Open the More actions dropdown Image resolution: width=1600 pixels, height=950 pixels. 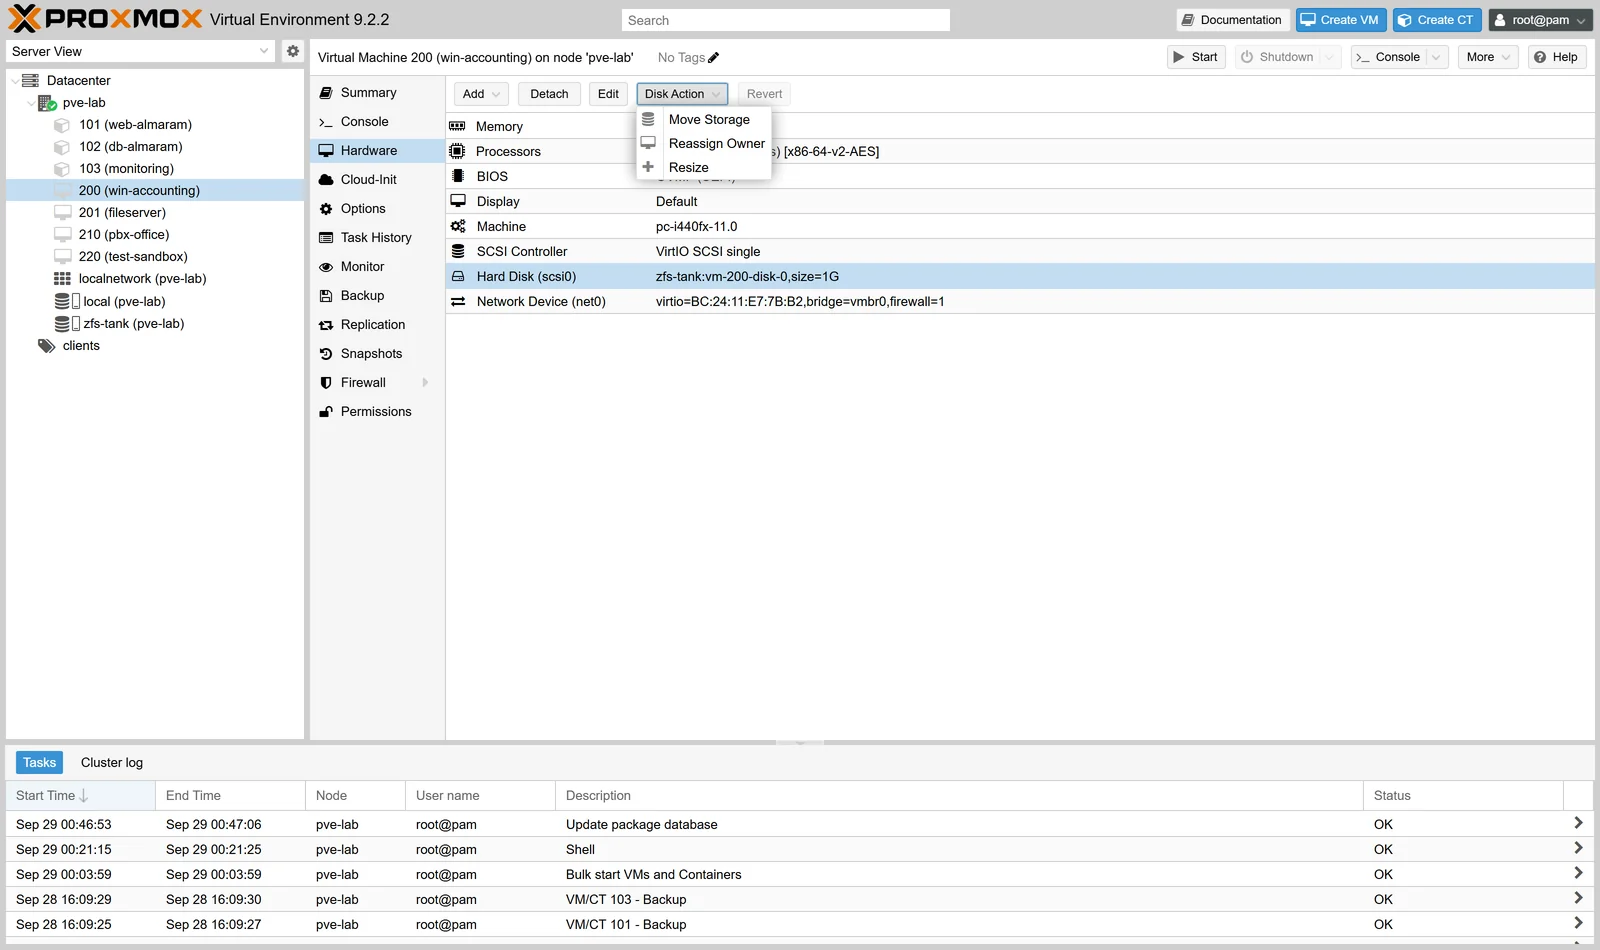pyautogui.click(x=1488, y=57)
